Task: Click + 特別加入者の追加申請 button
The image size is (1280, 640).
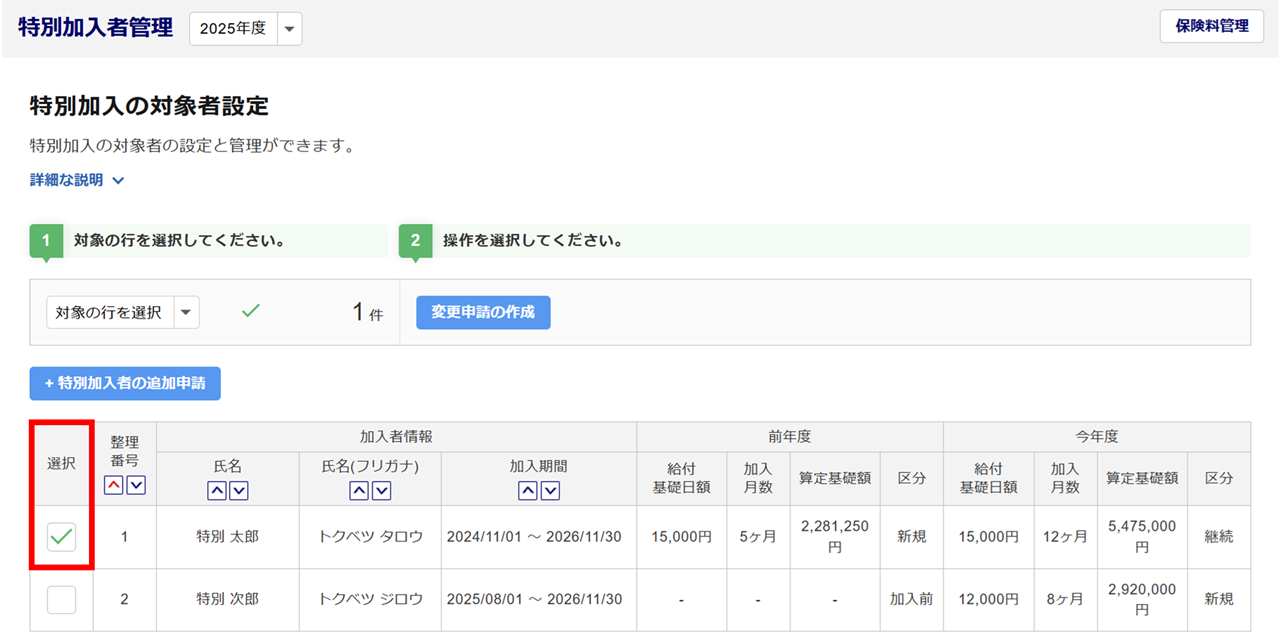Action: [x=125, y=383]
